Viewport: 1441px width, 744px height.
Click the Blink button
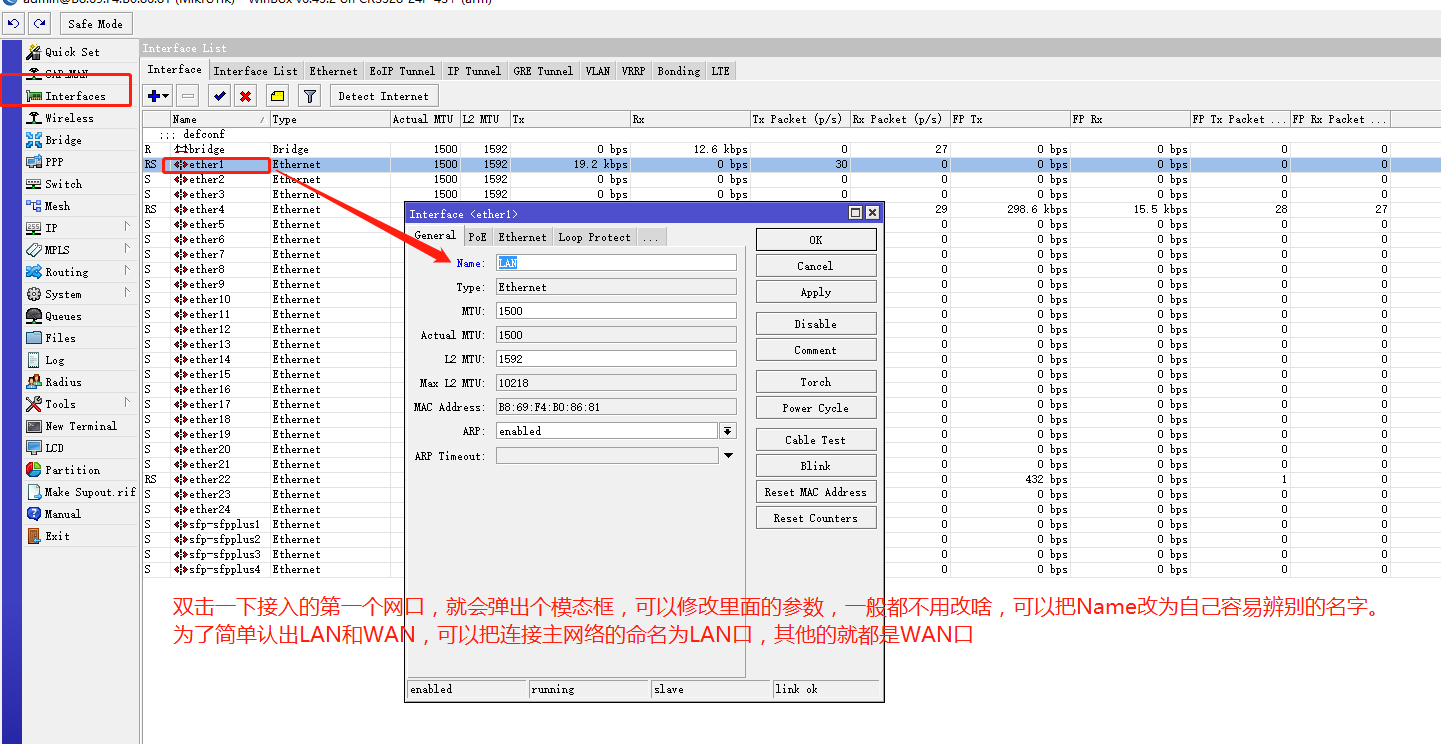816,466
